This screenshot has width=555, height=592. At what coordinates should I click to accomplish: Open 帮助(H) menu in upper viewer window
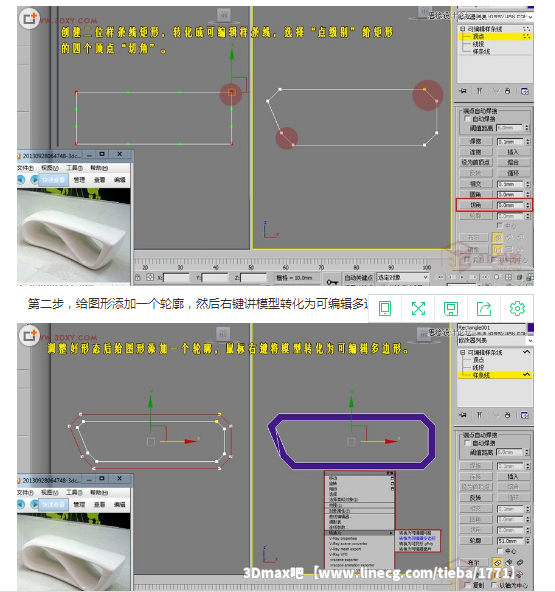coord(99,168)
